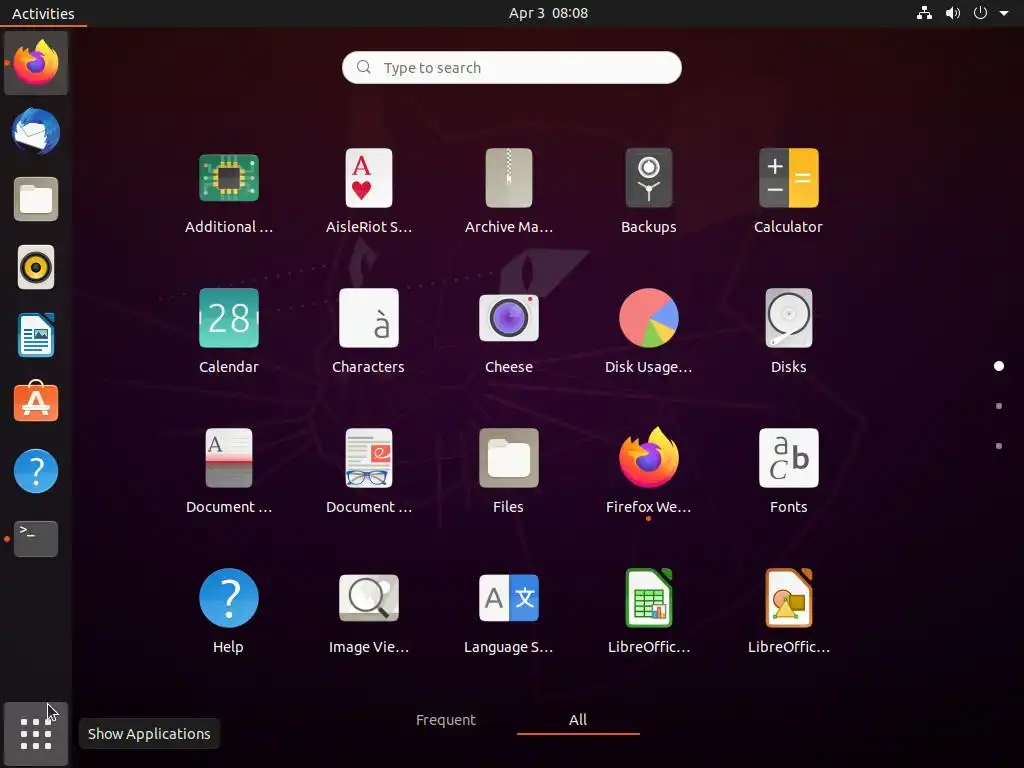Click Firefox icon in the dock
The height and width of the screenshot is (768, 1024).
36,63
